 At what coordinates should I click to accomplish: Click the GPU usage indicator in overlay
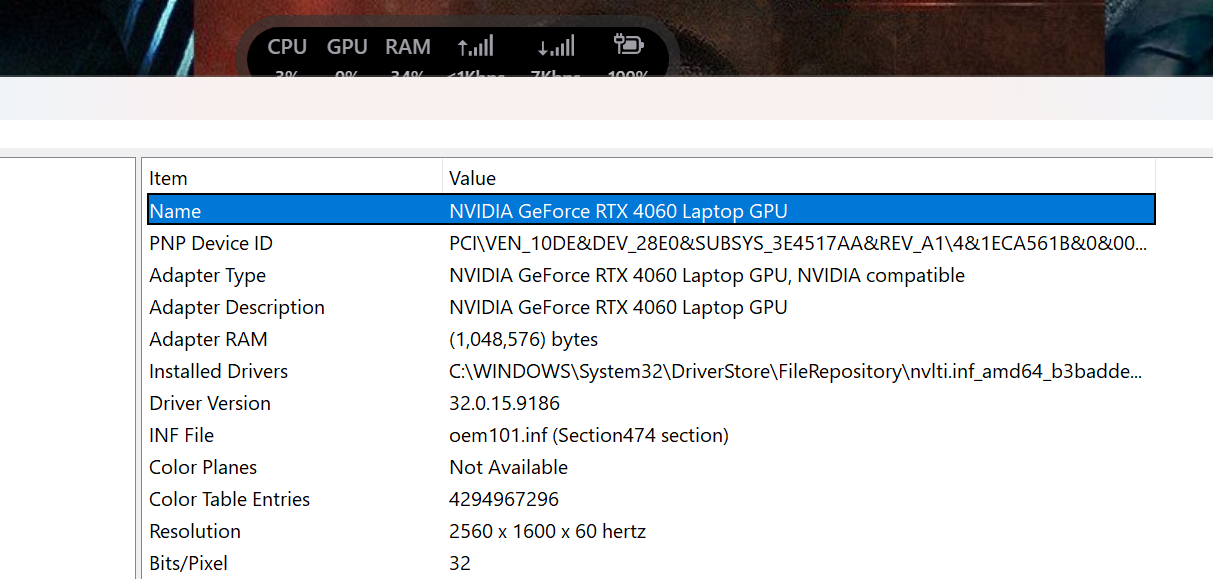(x=347, y=56)
